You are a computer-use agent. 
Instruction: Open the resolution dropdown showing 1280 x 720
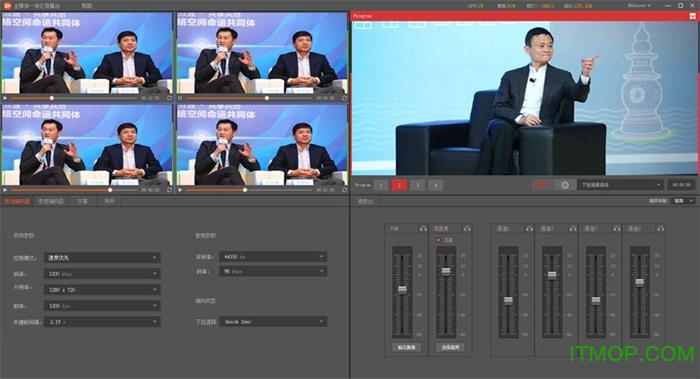point(102,290)
